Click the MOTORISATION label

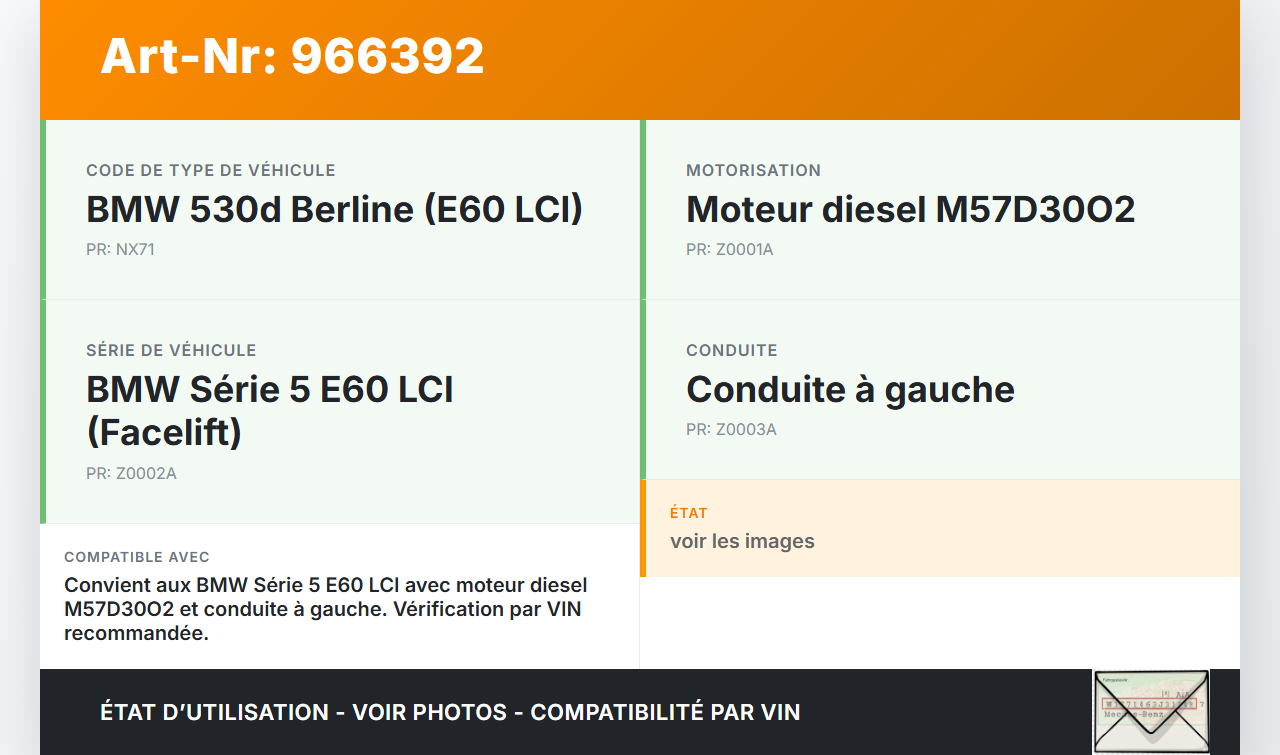coord(753,171)
